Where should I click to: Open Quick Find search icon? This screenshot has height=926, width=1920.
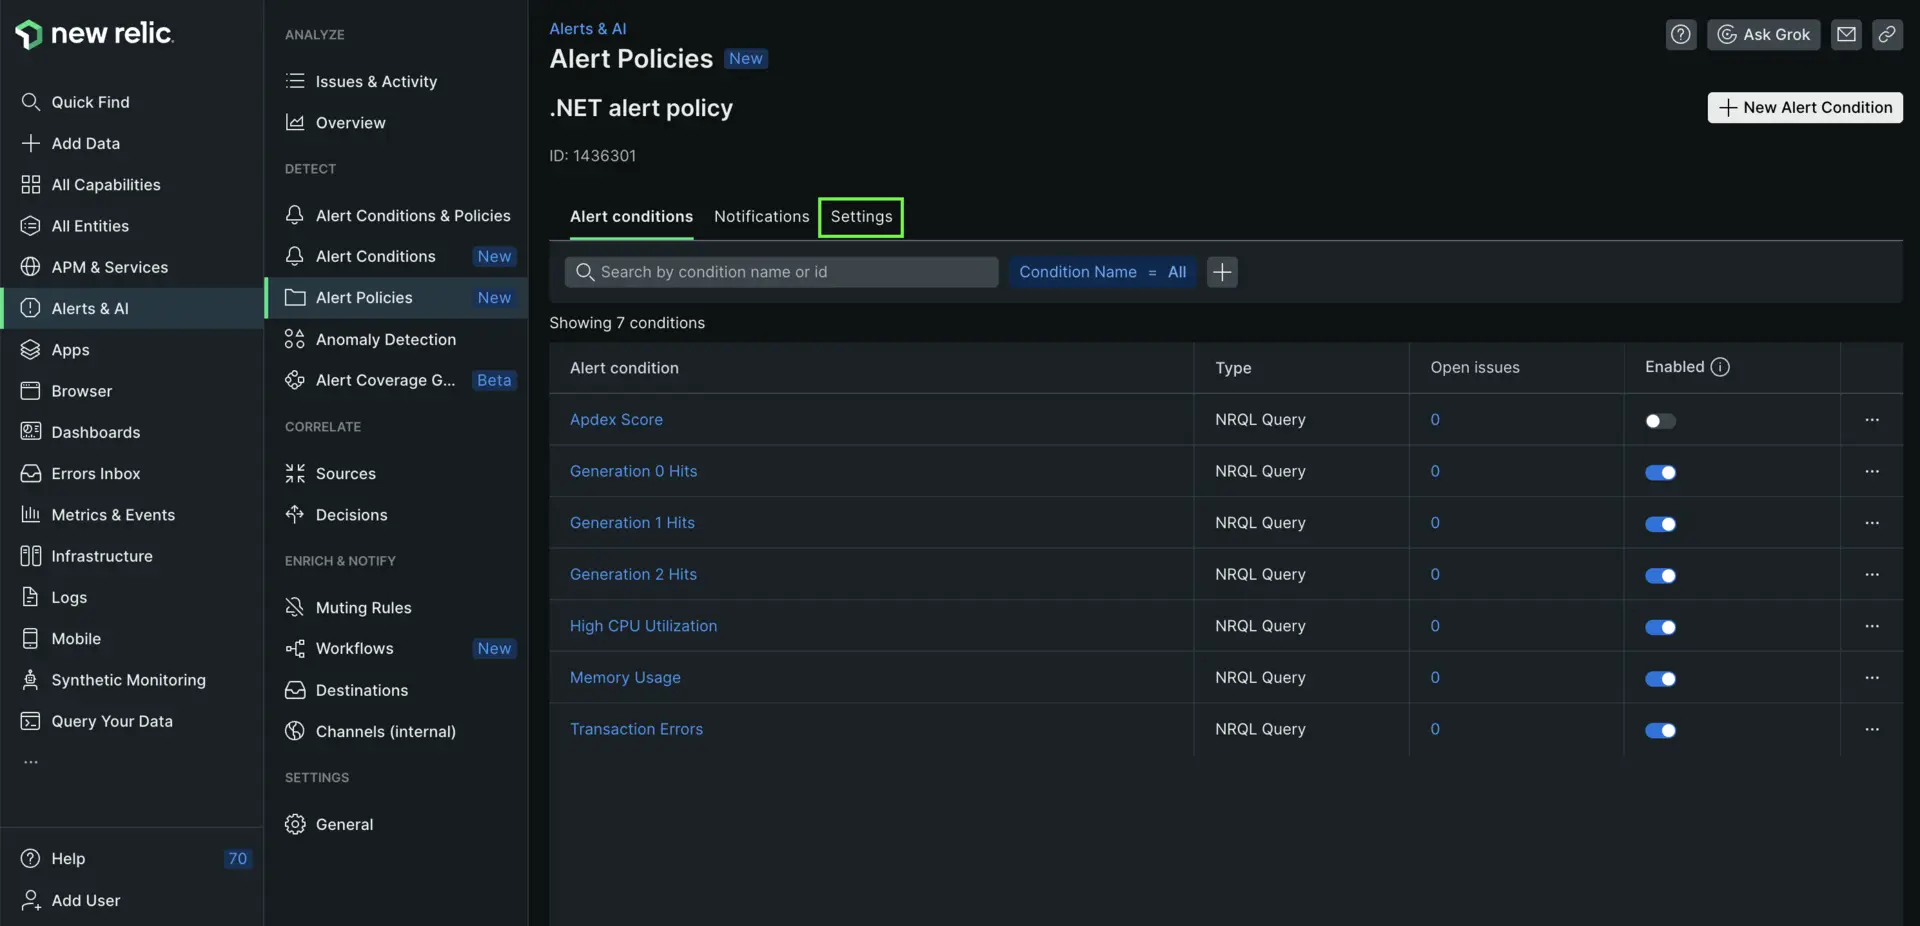(x=30, y=102)
